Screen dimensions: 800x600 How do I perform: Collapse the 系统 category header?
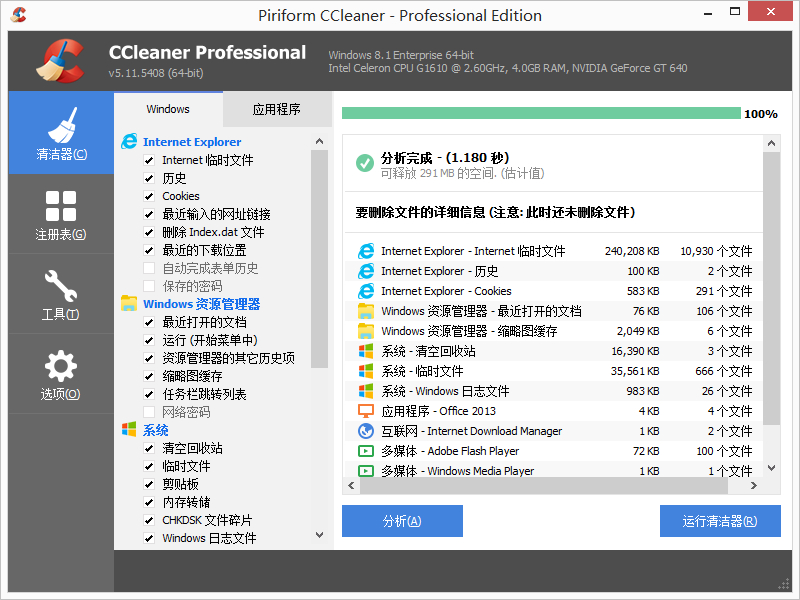point(156,430)
